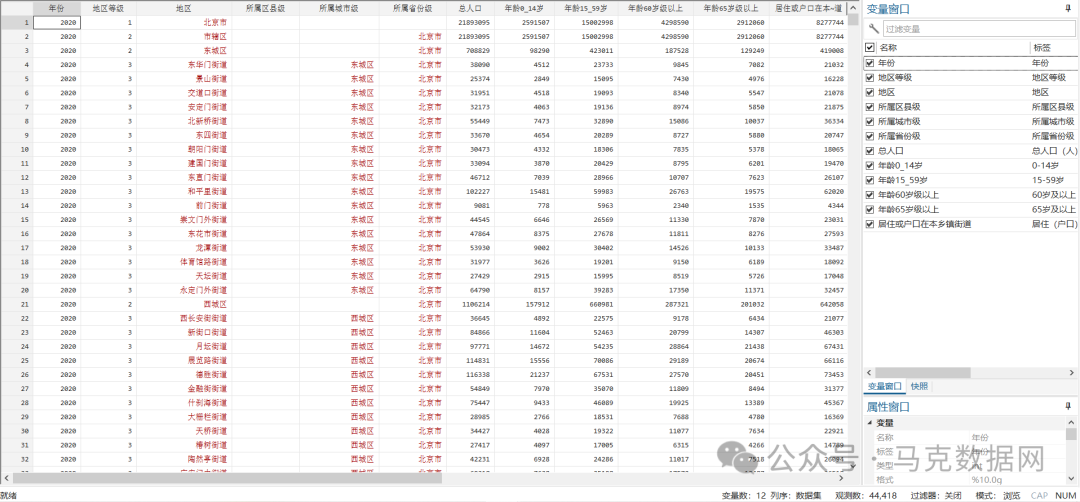Collapse the 变量 section in 属性窗口
Image resolution: width=1080 pixels, height=502 pixels.
tap(869, 423)
